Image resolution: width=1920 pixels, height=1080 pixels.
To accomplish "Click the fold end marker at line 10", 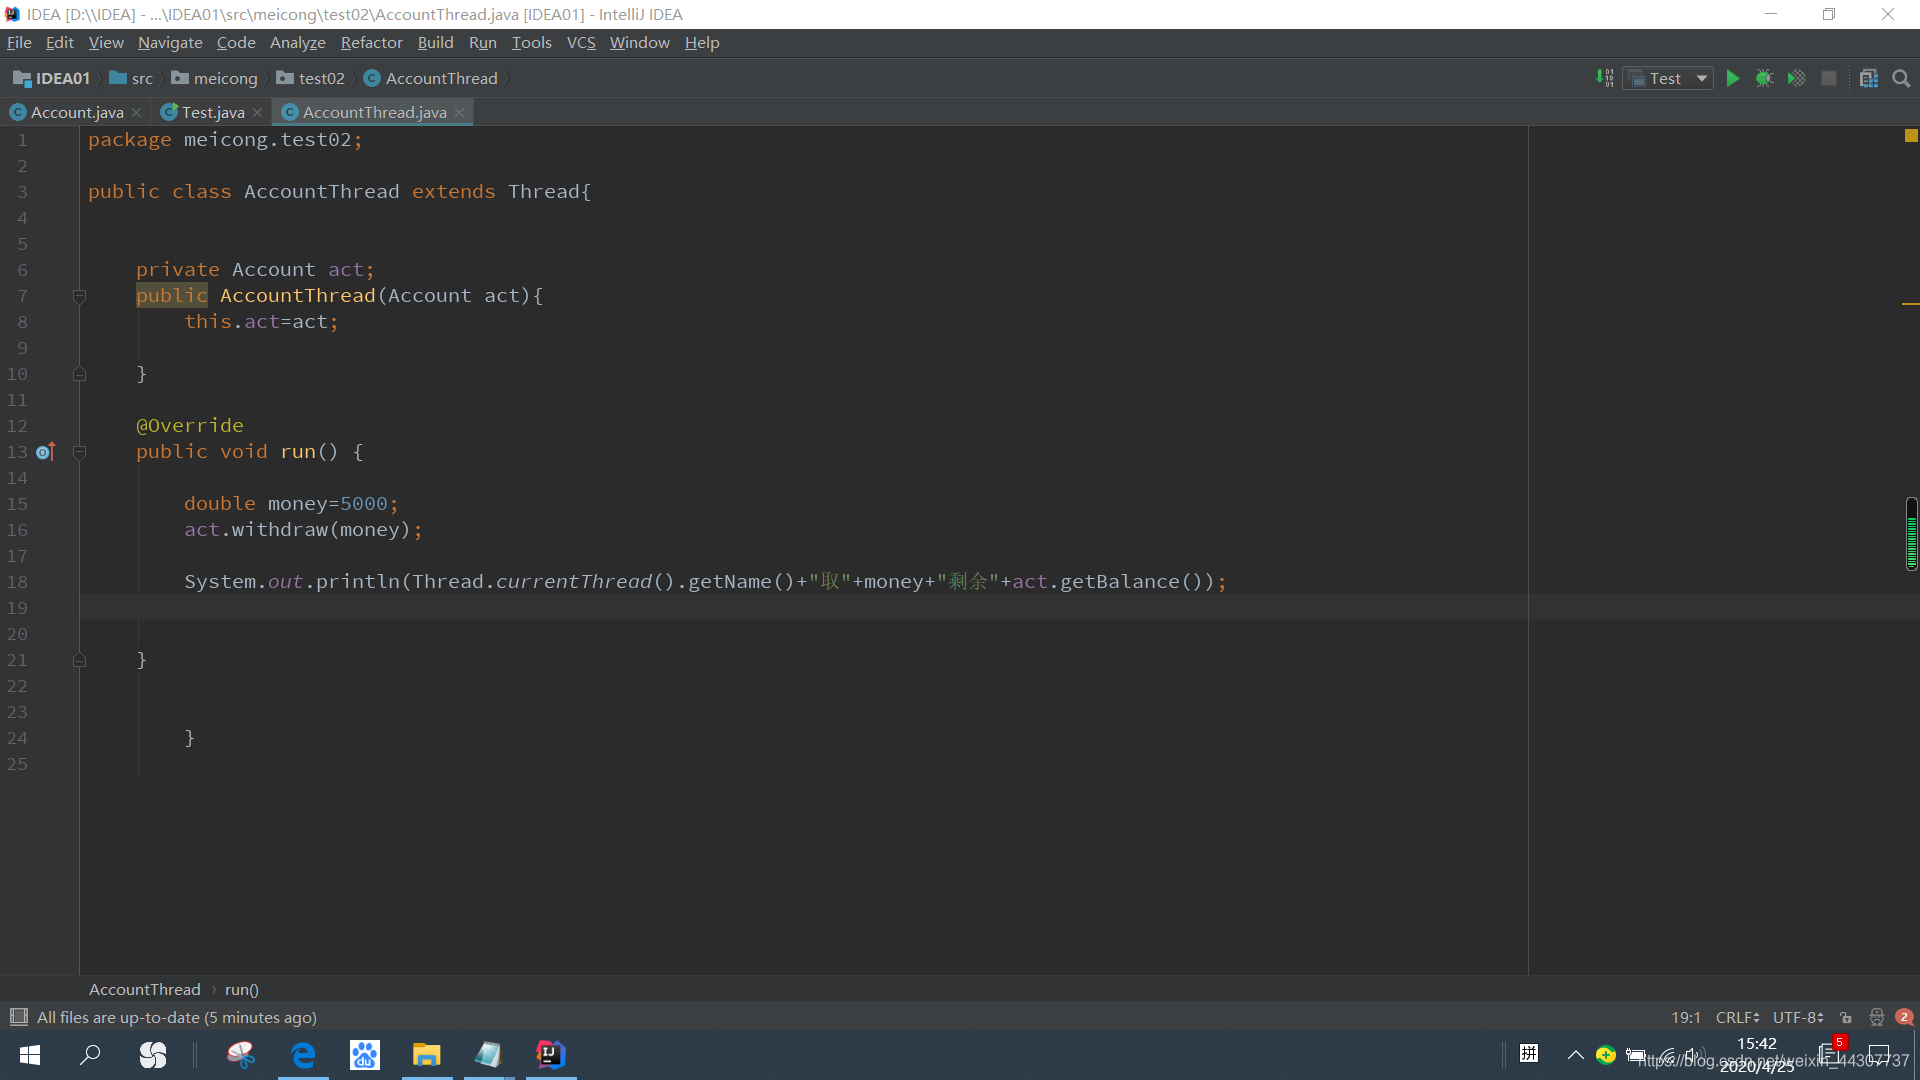I will (x=79, y=374).
